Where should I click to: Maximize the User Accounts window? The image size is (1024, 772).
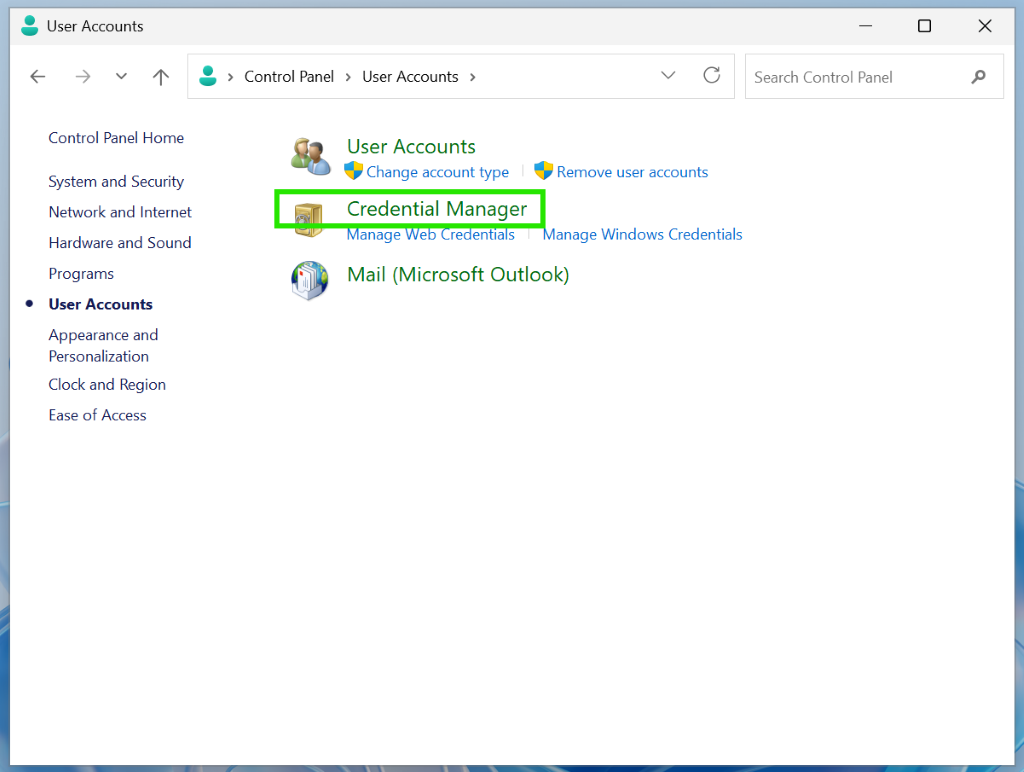pos(924,26)
